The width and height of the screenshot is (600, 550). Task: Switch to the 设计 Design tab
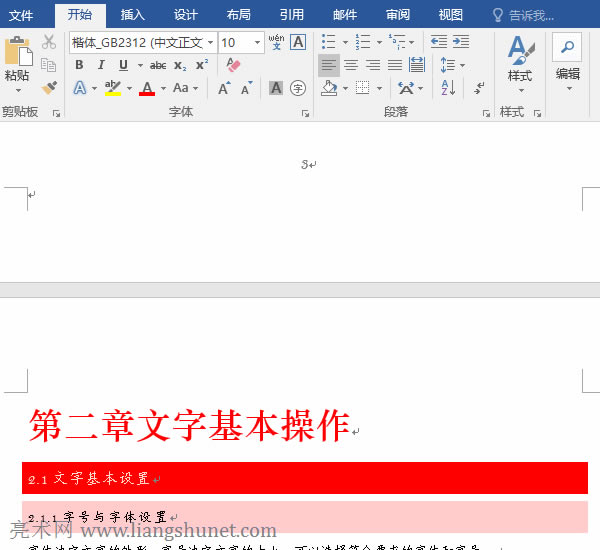tap(186, 15)
